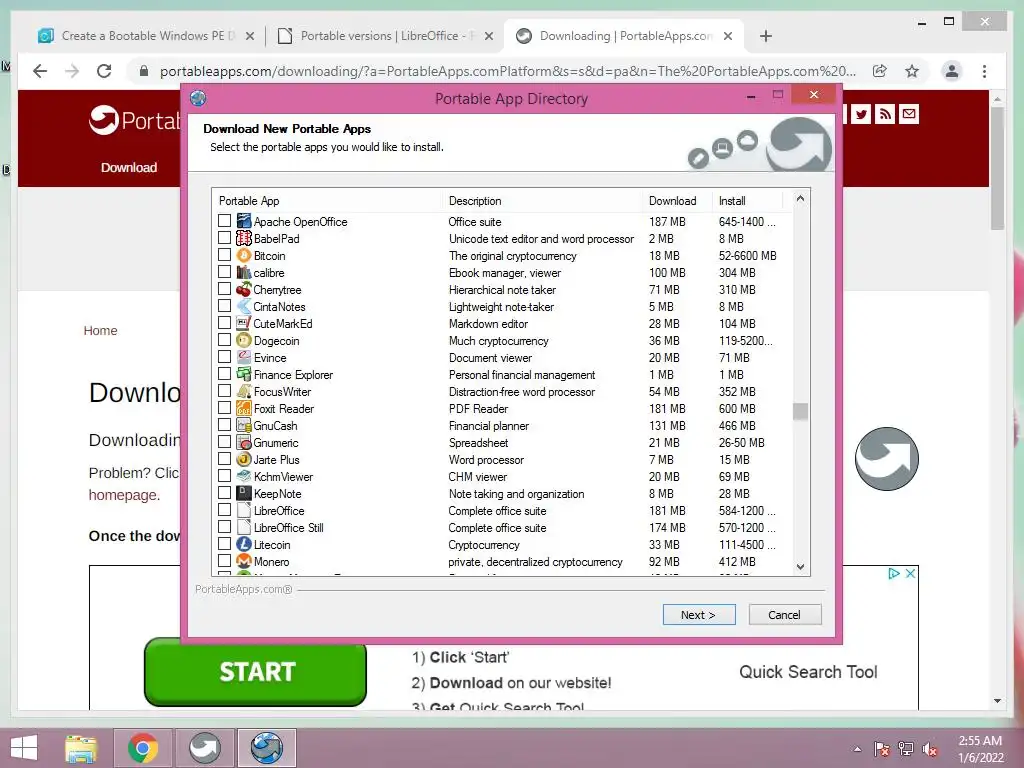Click the CuteMarkEd icon
Image resolution: width=1024 pixels, height=768 pixels.
click(x=244, y=323)
